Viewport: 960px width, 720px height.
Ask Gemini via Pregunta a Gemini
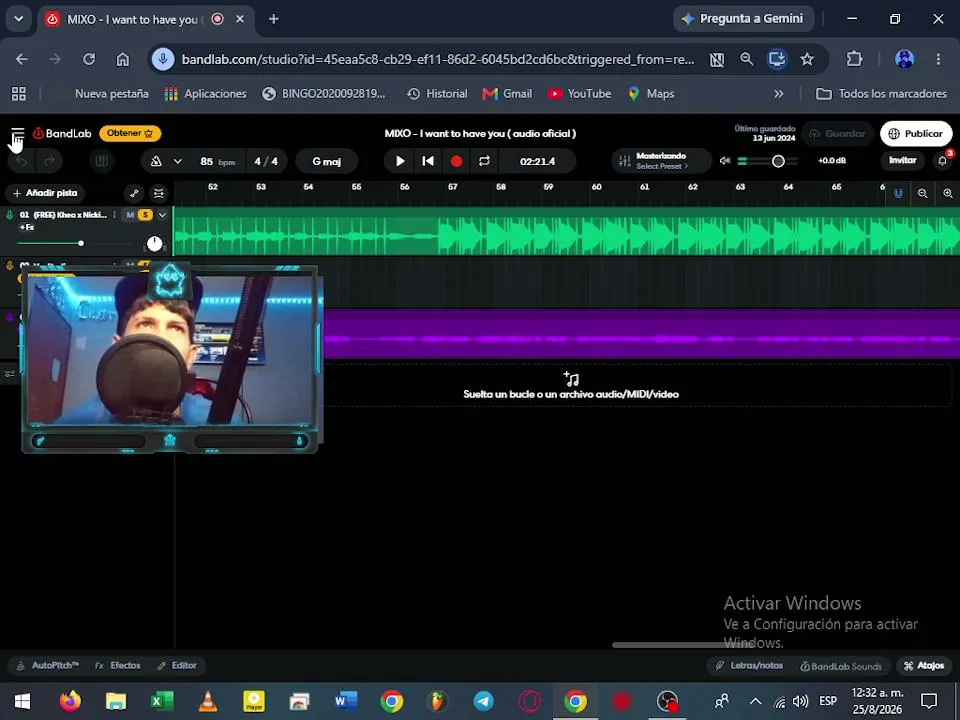pos(743,19)
